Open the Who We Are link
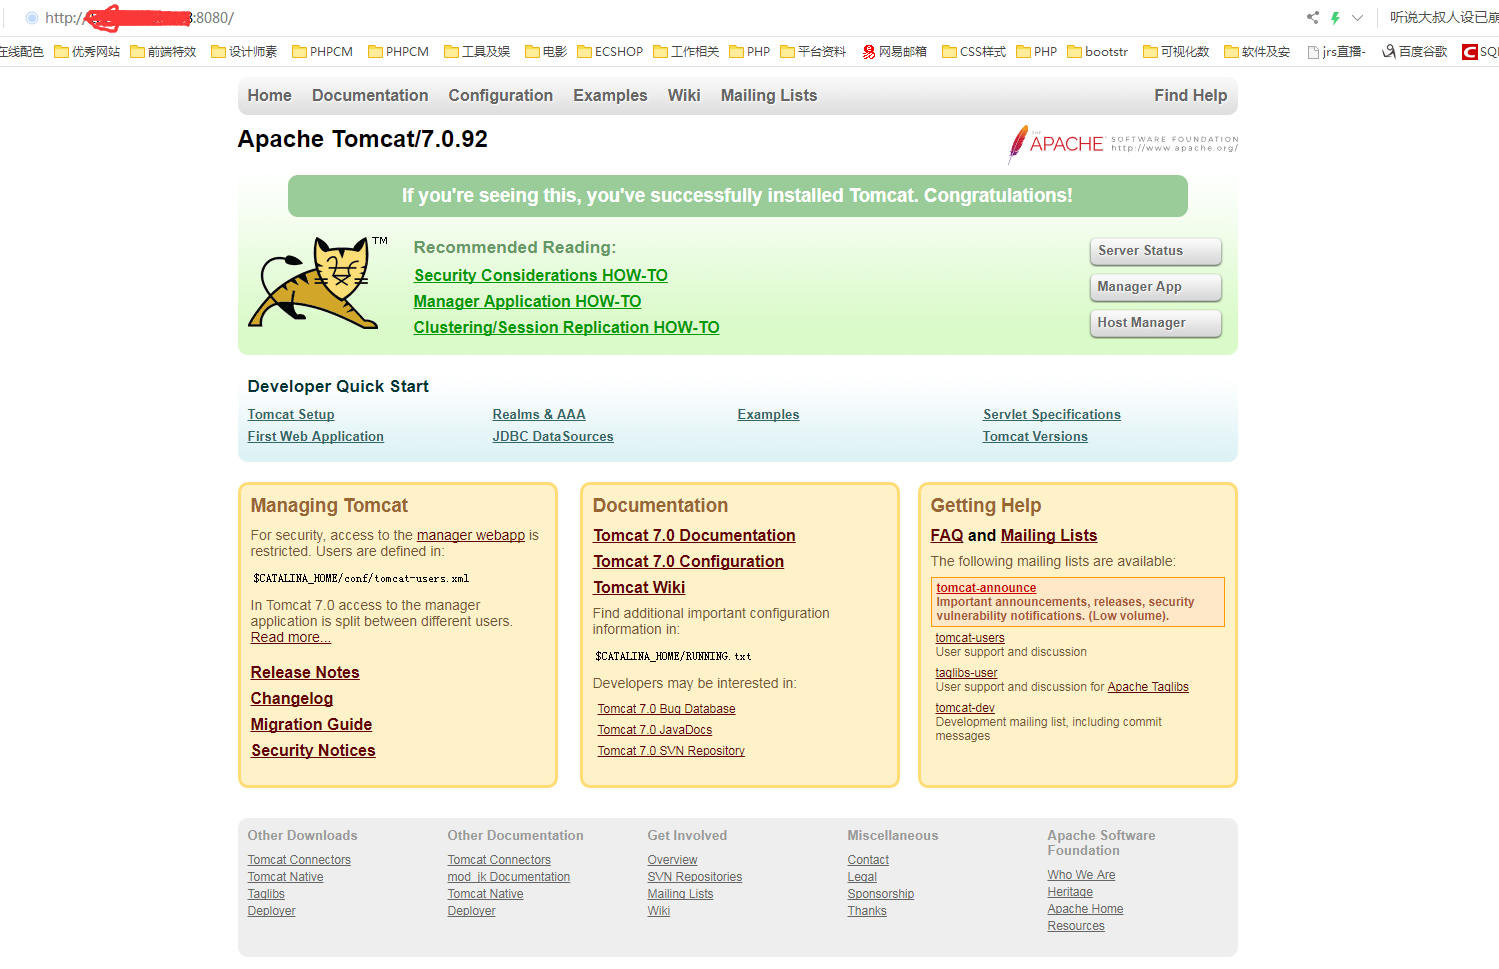This screenshot has width=1499, height=969. (x=1081, y=875)
